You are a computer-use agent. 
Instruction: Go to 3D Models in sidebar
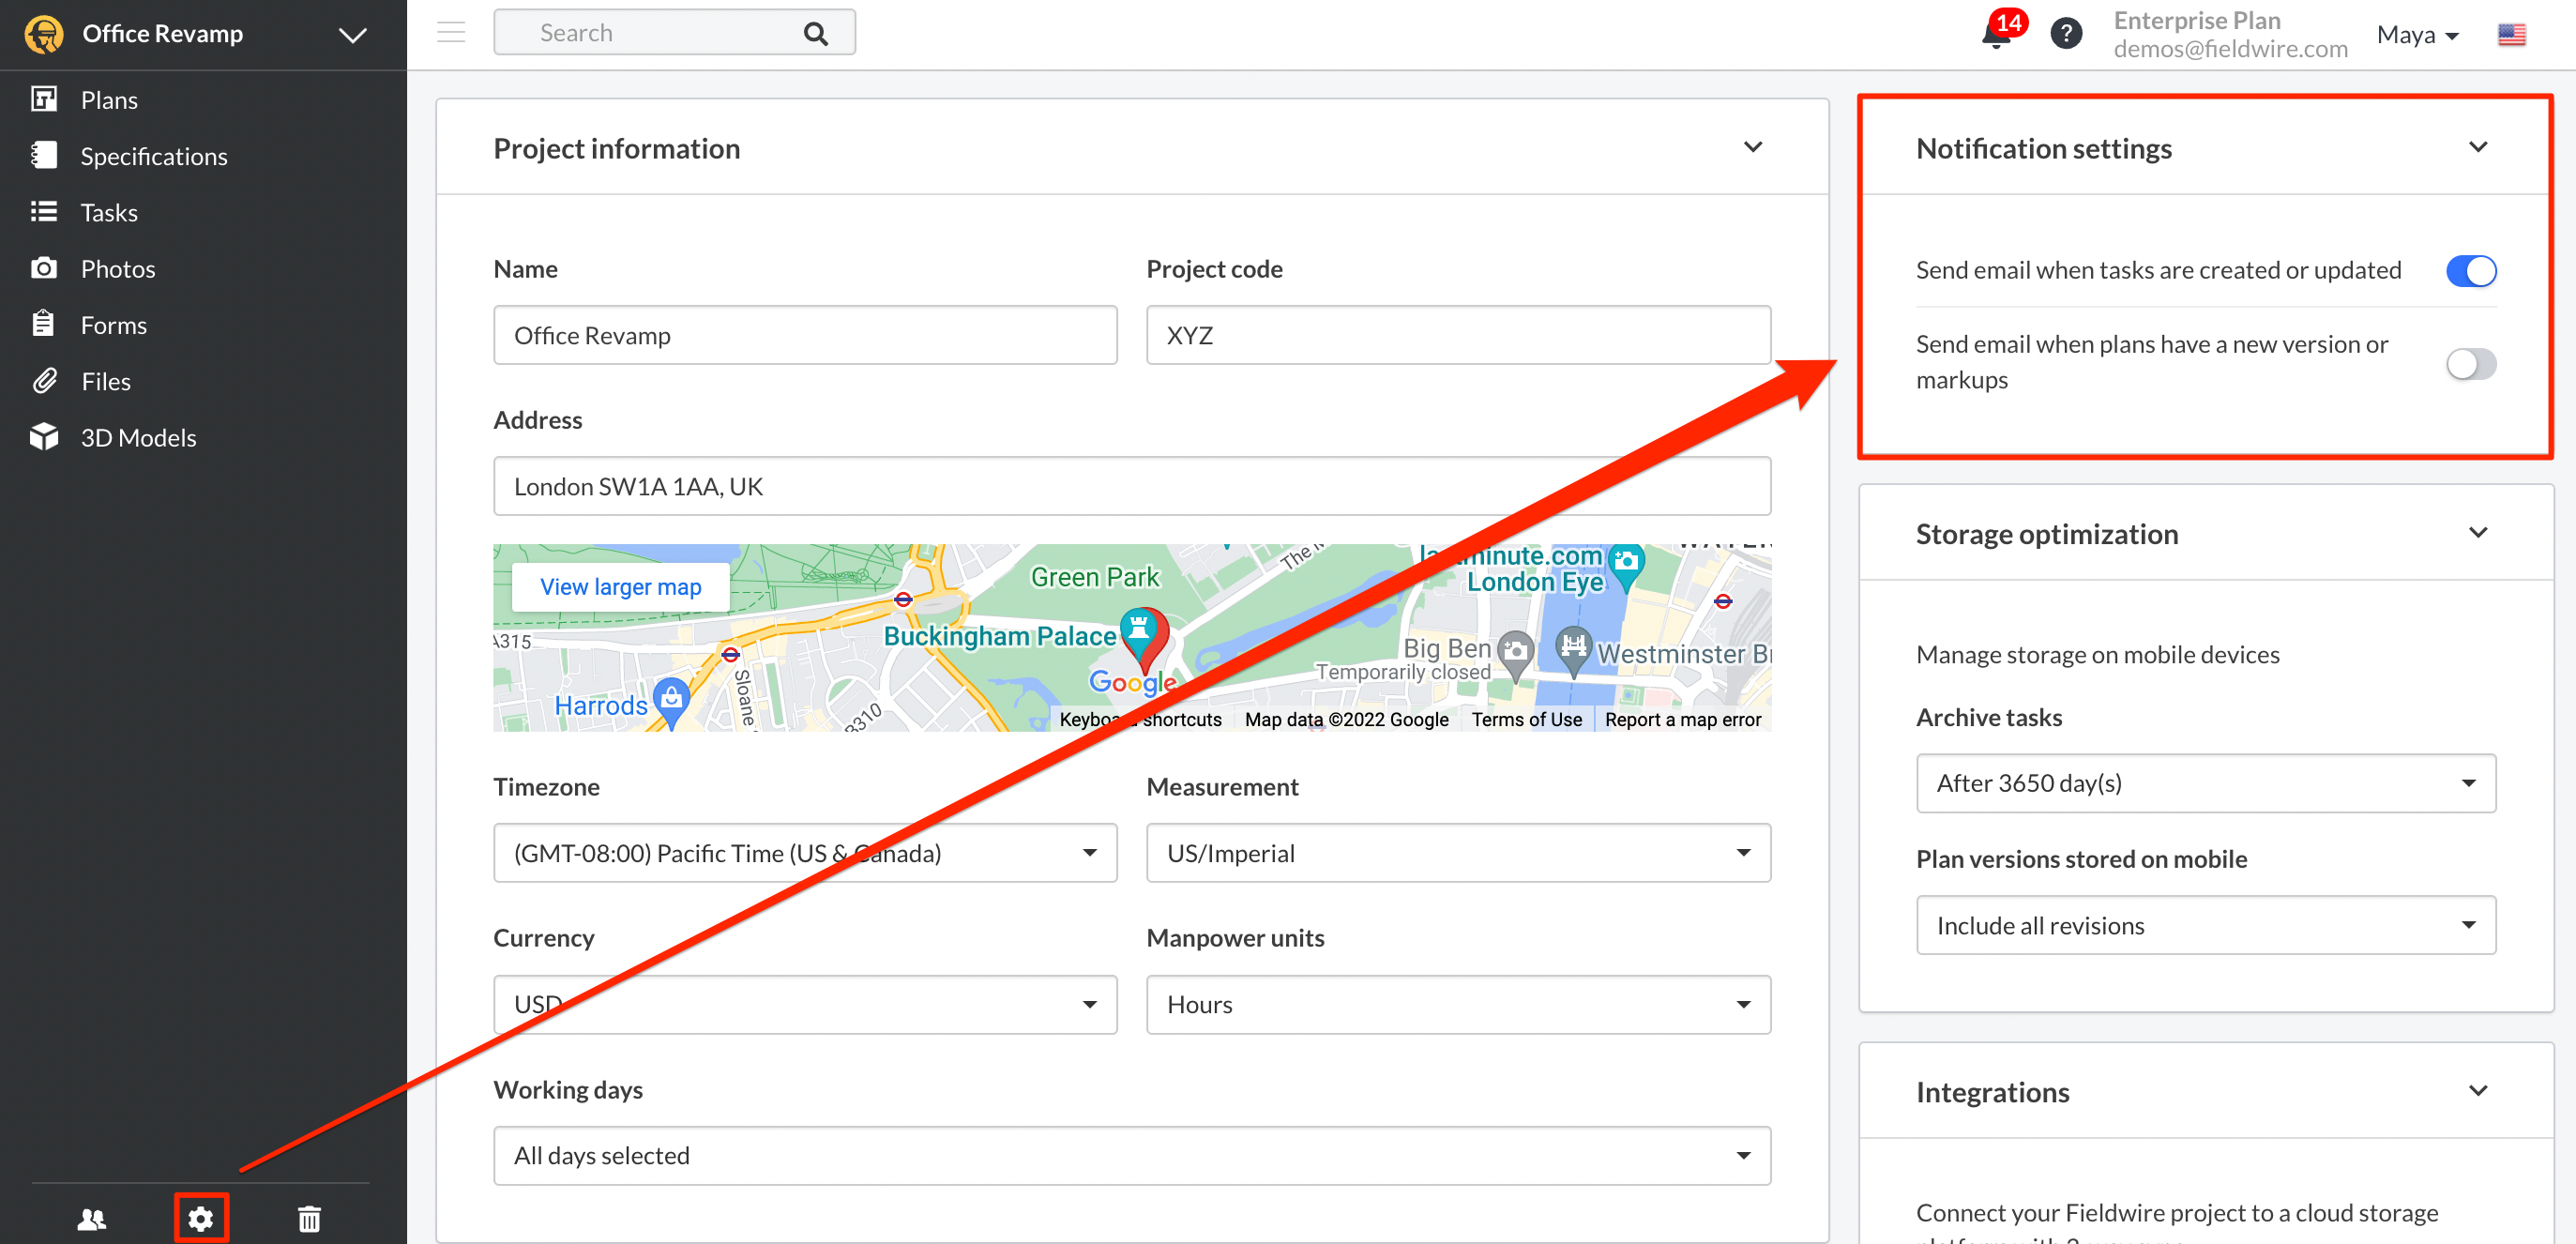point(138,438)
